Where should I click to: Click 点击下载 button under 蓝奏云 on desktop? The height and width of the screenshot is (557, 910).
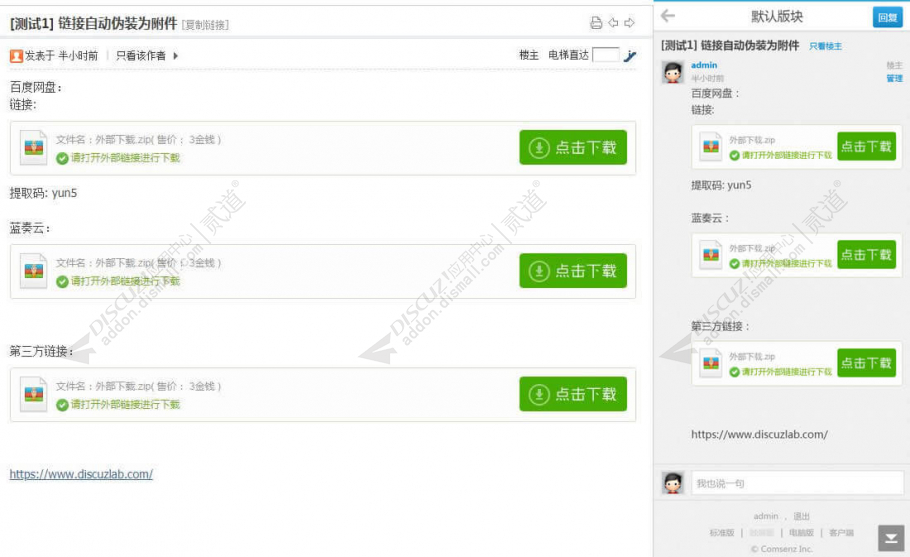[x=573, y=270]
